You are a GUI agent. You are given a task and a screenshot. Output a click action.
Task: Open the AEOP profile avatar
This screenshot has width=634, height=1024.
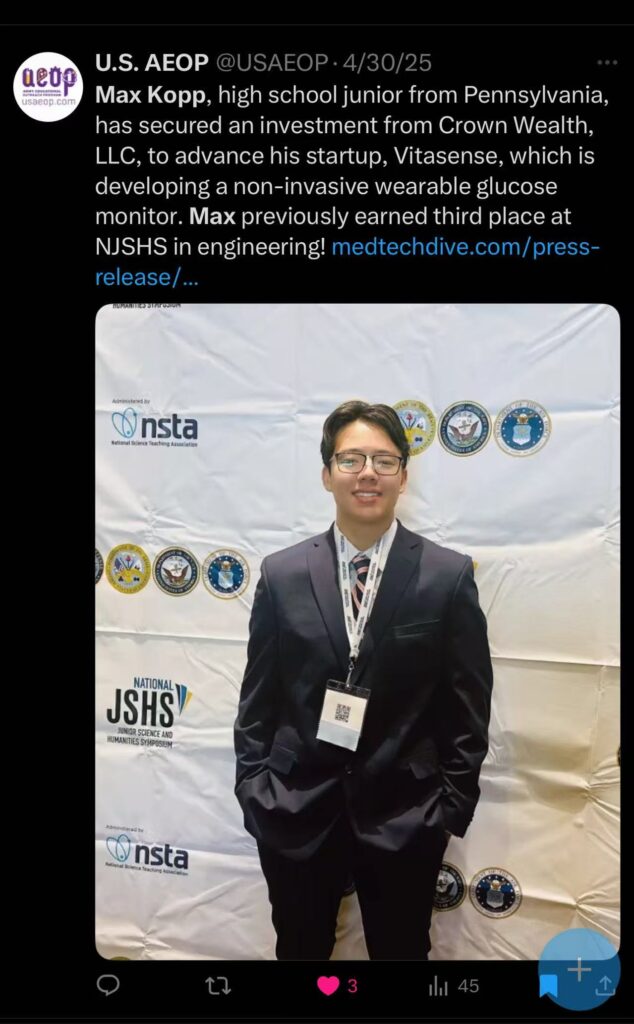coord(48,87)
